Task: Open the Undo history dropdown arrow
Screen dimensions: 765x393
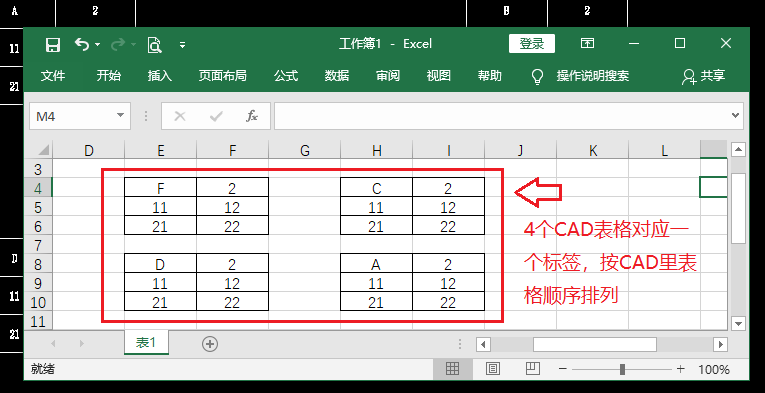Action: click(x=98, y=45)
